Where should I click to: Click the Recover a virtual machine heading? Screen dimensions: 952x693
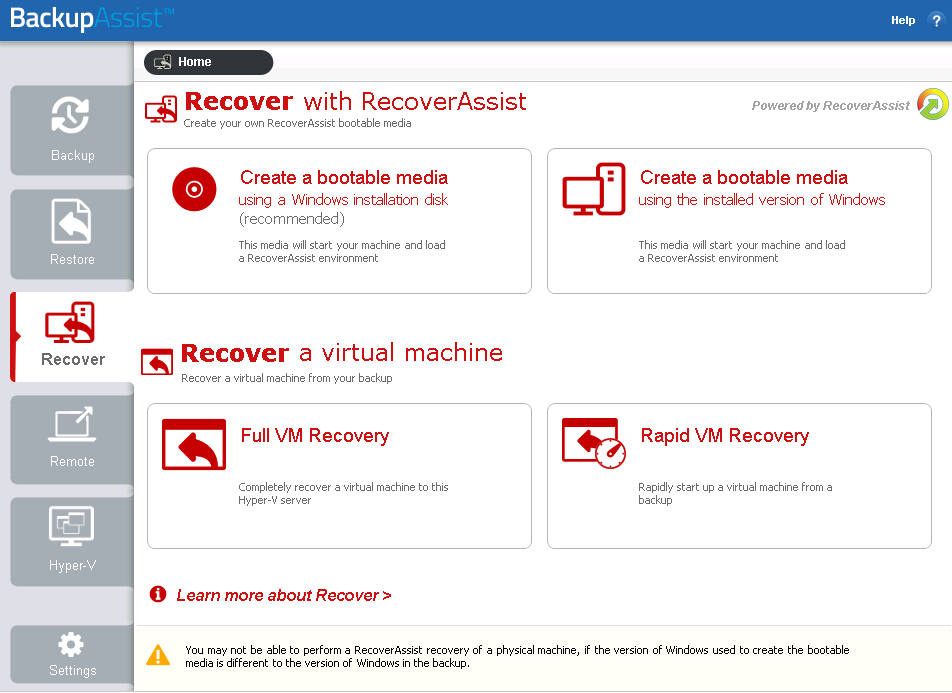[x=342, y=353]
